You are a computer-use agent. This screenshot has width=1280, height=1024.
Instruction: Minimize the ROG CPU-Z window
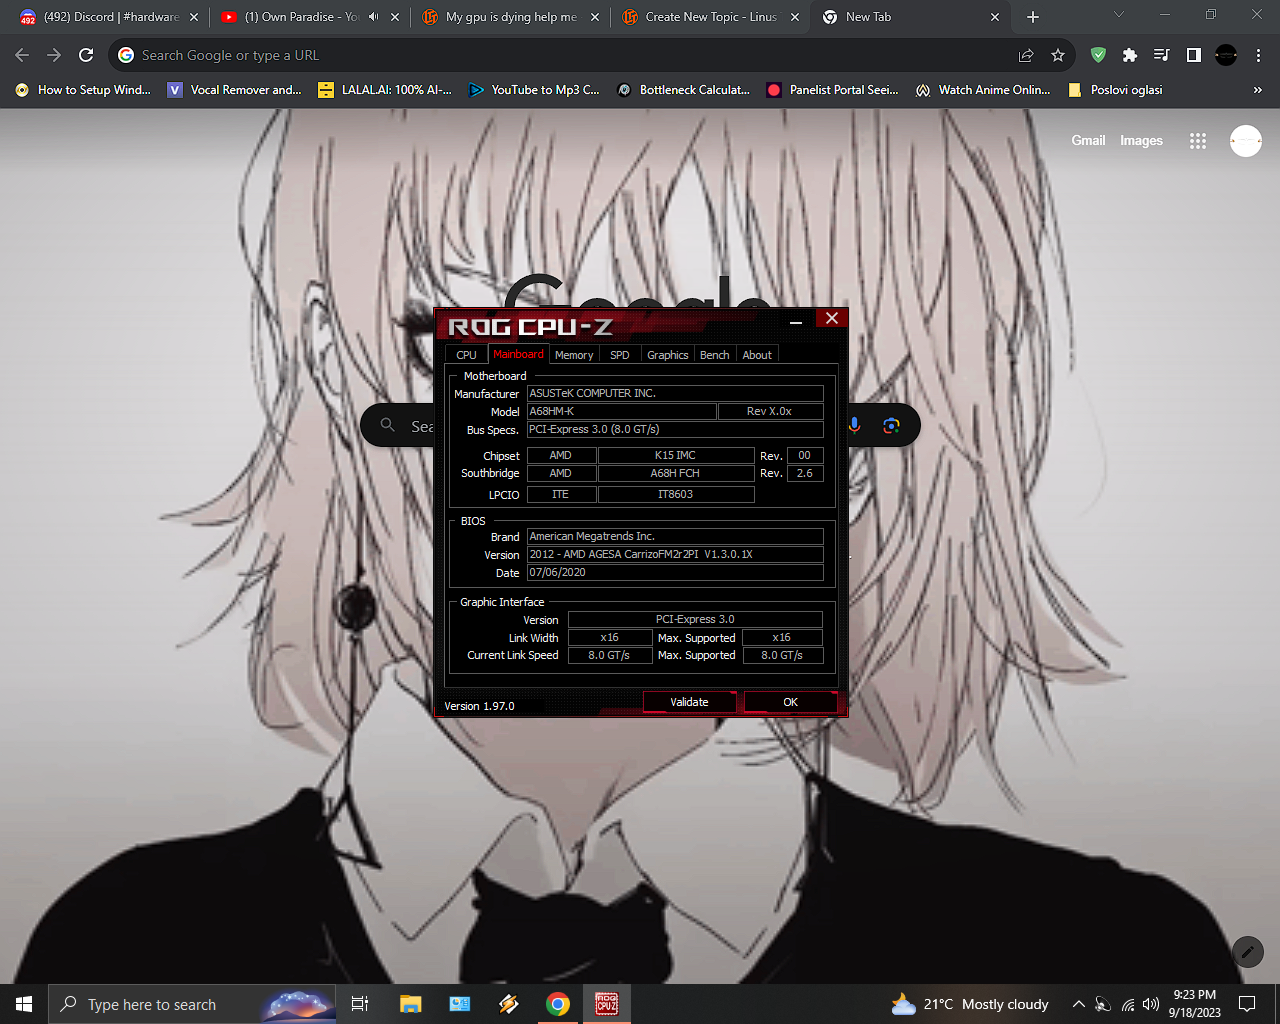point(796,321)
